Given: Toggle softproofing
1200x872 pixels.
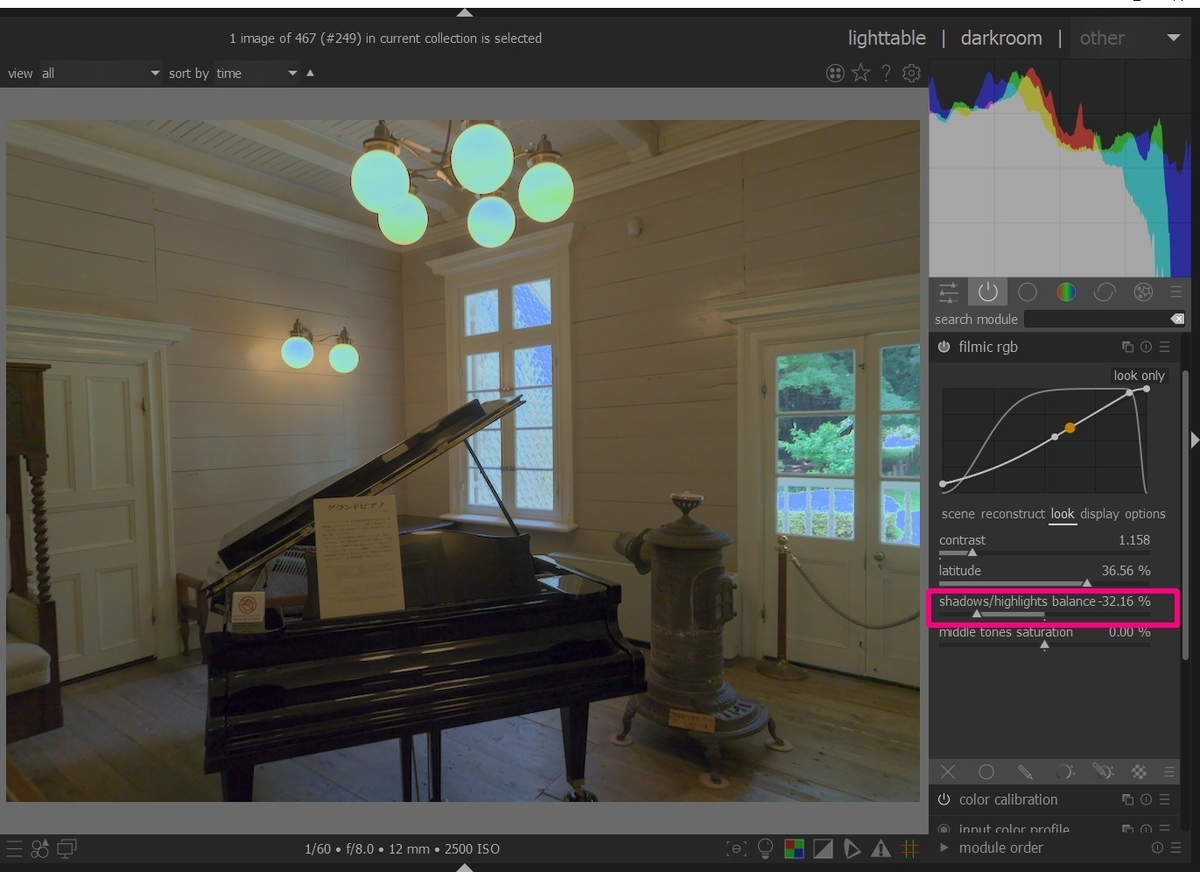Looking at the screenshot, I should [x=852, y=849].
